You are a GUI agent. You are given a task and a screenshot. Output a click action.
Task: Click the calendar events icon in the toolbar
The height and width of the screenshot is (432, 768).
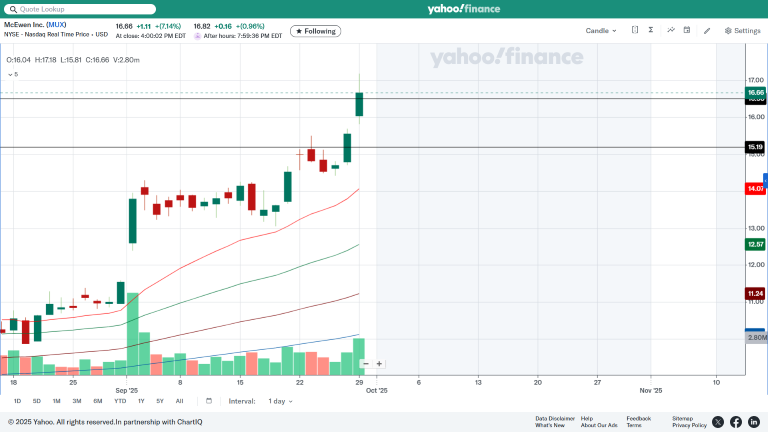[687, 30]
